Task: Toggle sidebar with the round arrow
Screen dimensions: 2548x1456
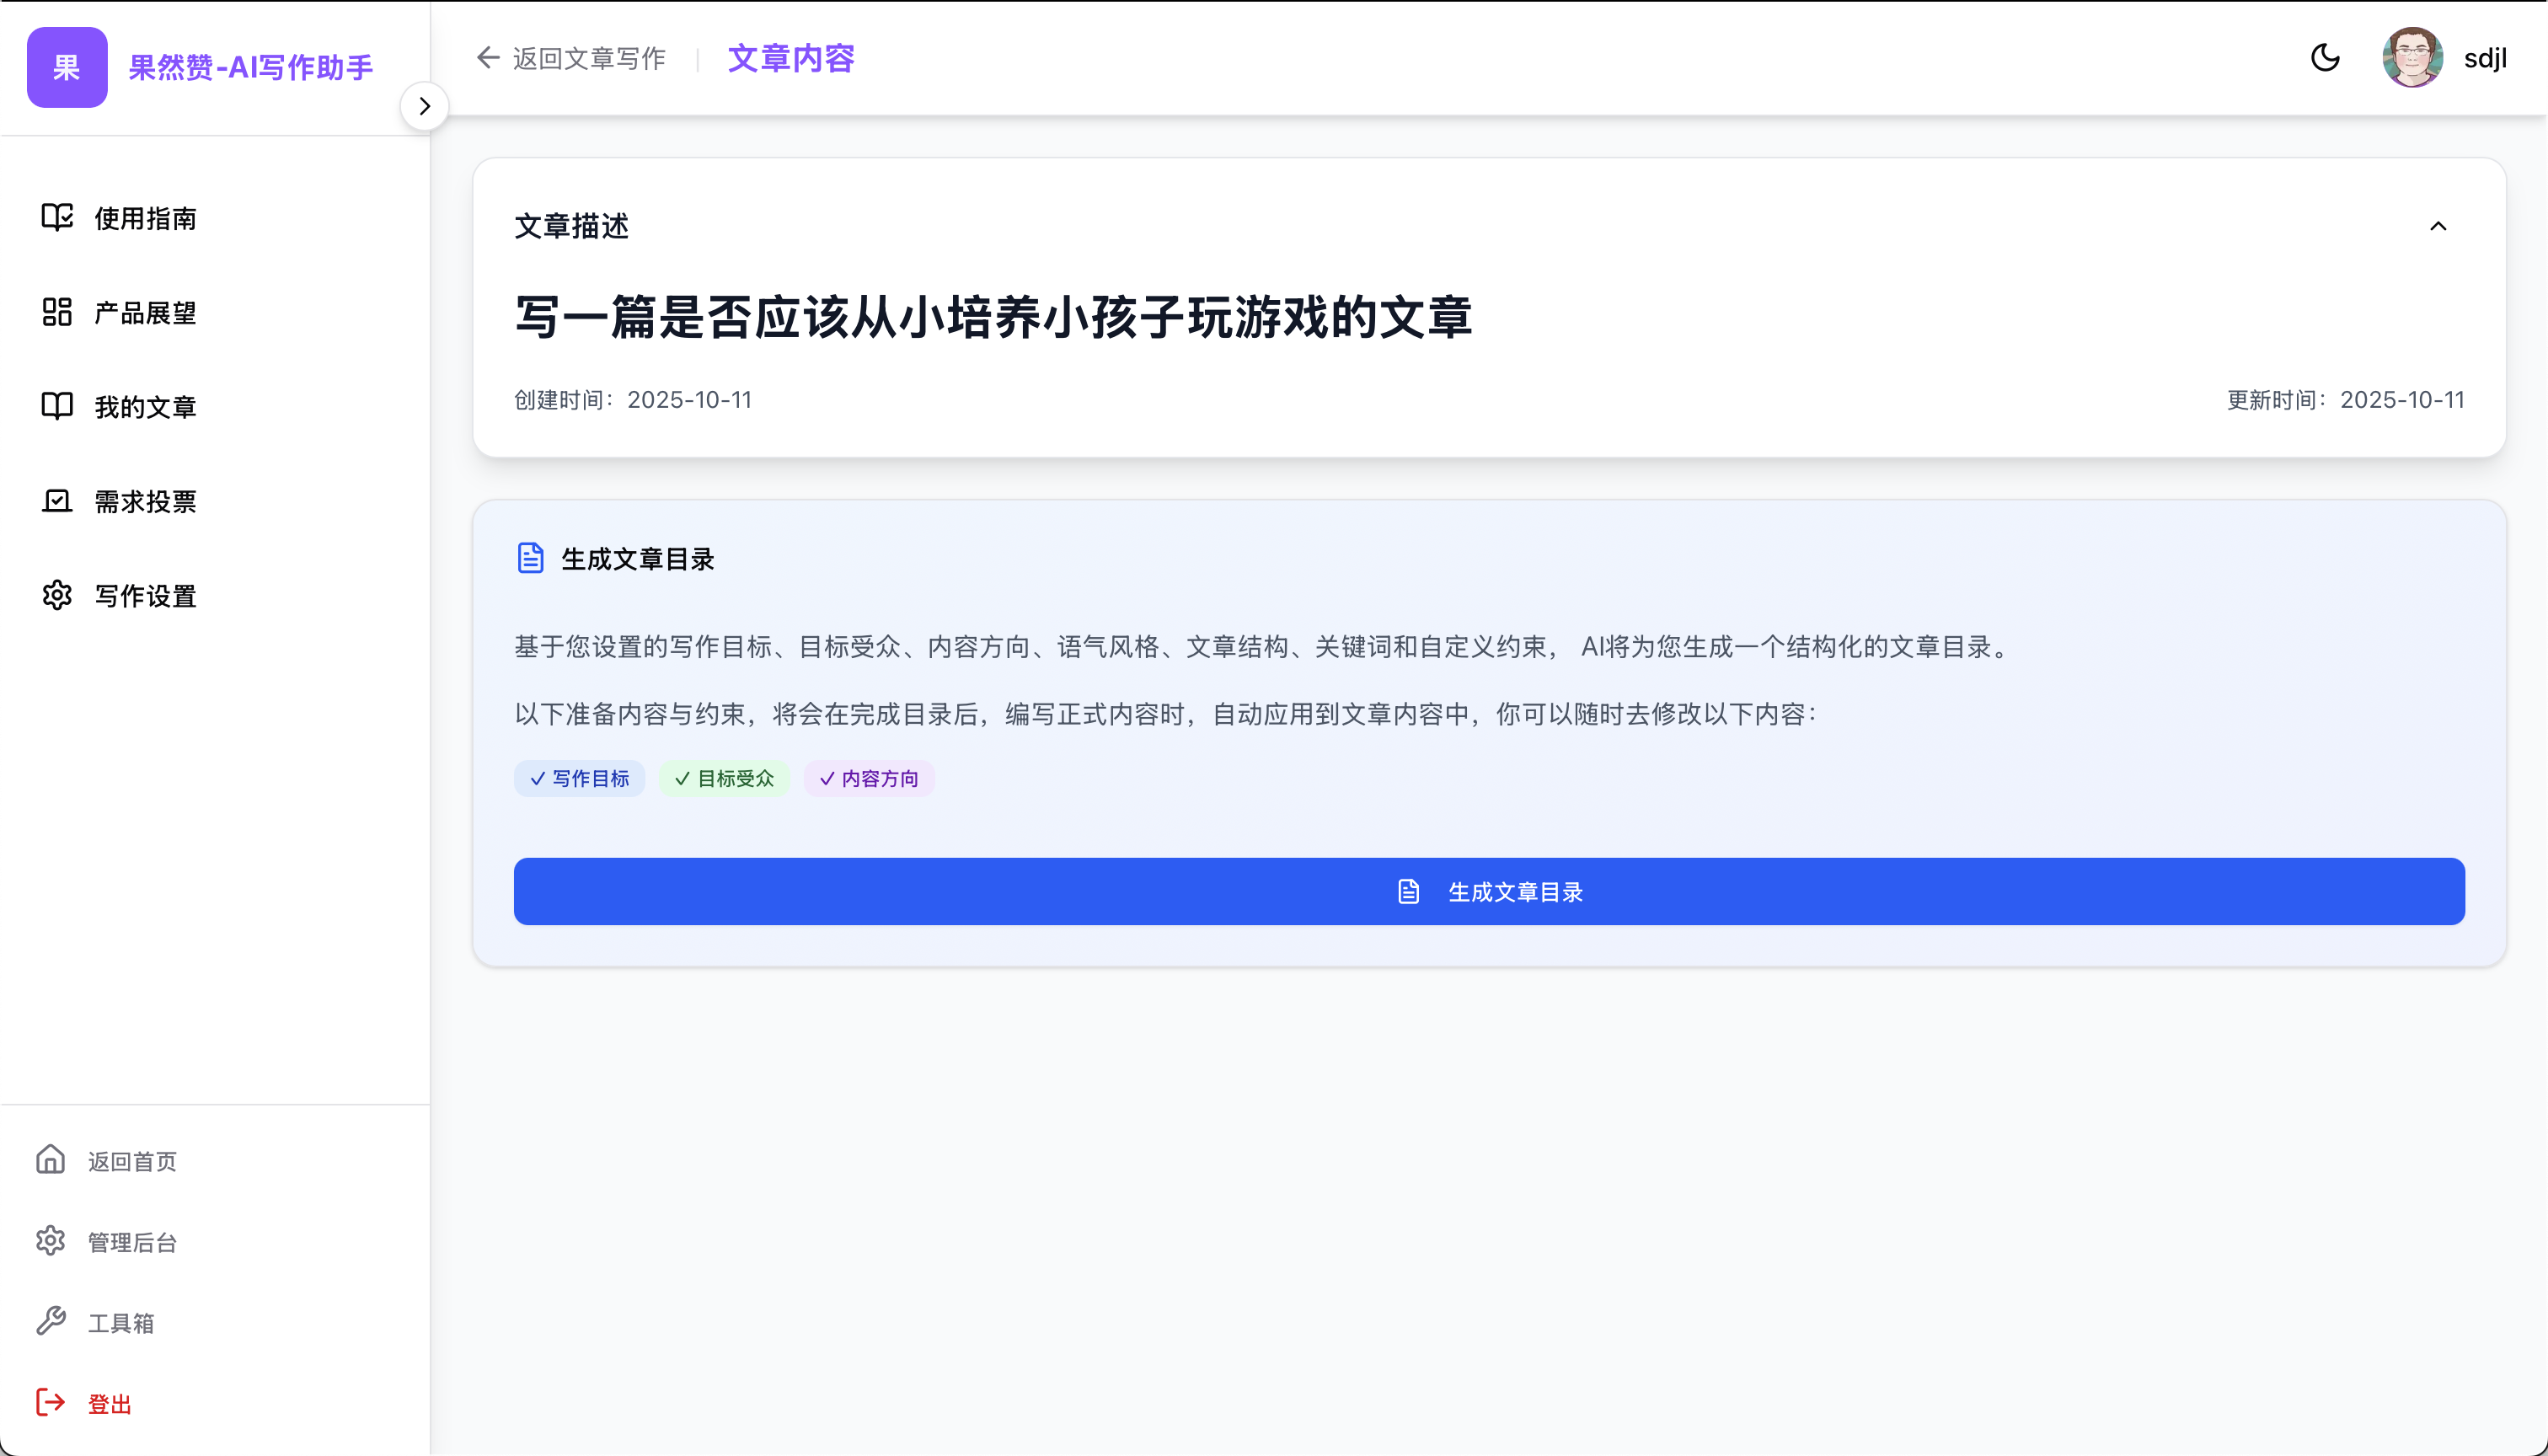Action: point(424,106)
